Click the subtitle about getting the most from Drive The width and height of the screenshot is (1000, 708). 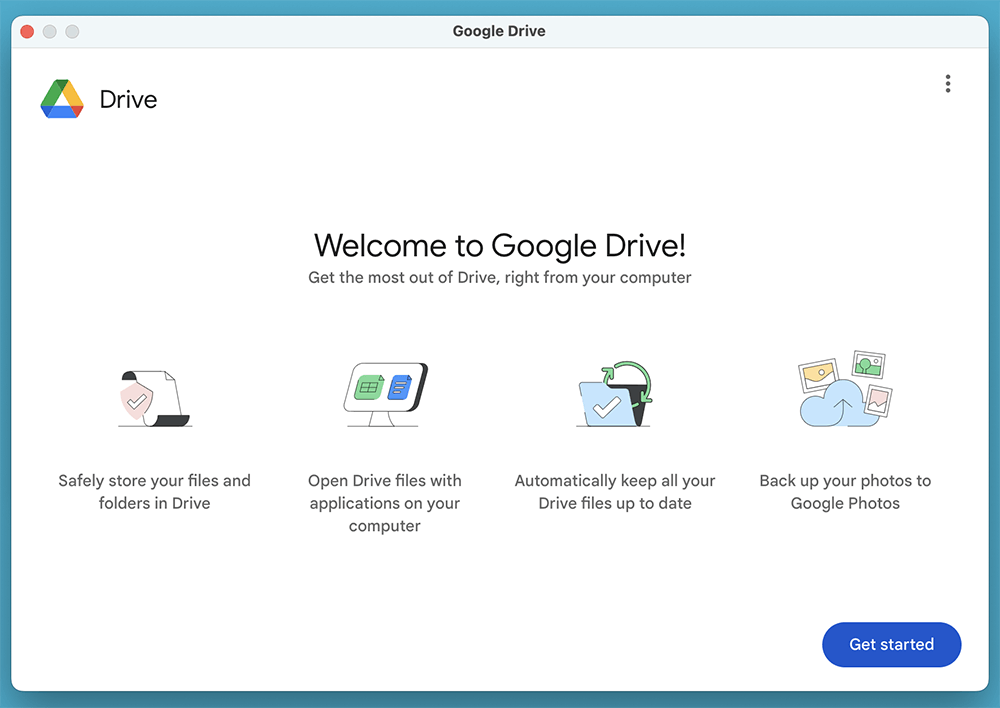point(499,277)
